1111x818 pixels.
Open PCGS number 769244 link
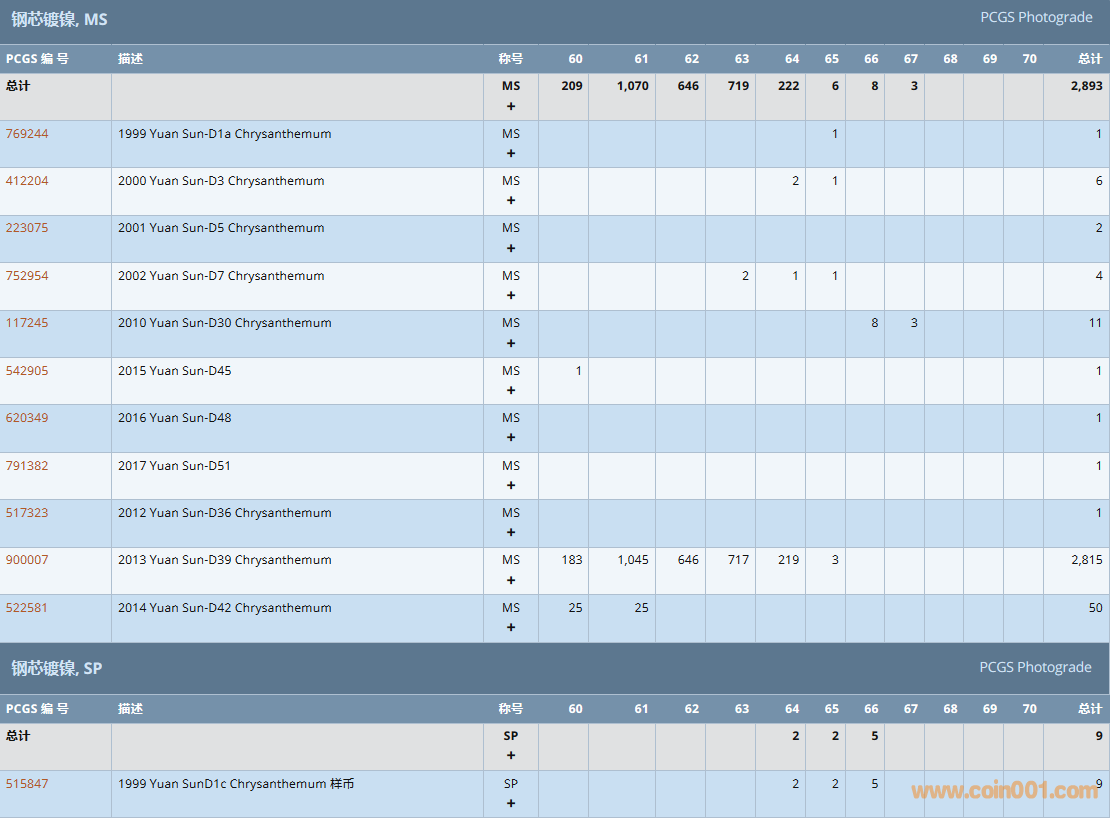[27, 134]
